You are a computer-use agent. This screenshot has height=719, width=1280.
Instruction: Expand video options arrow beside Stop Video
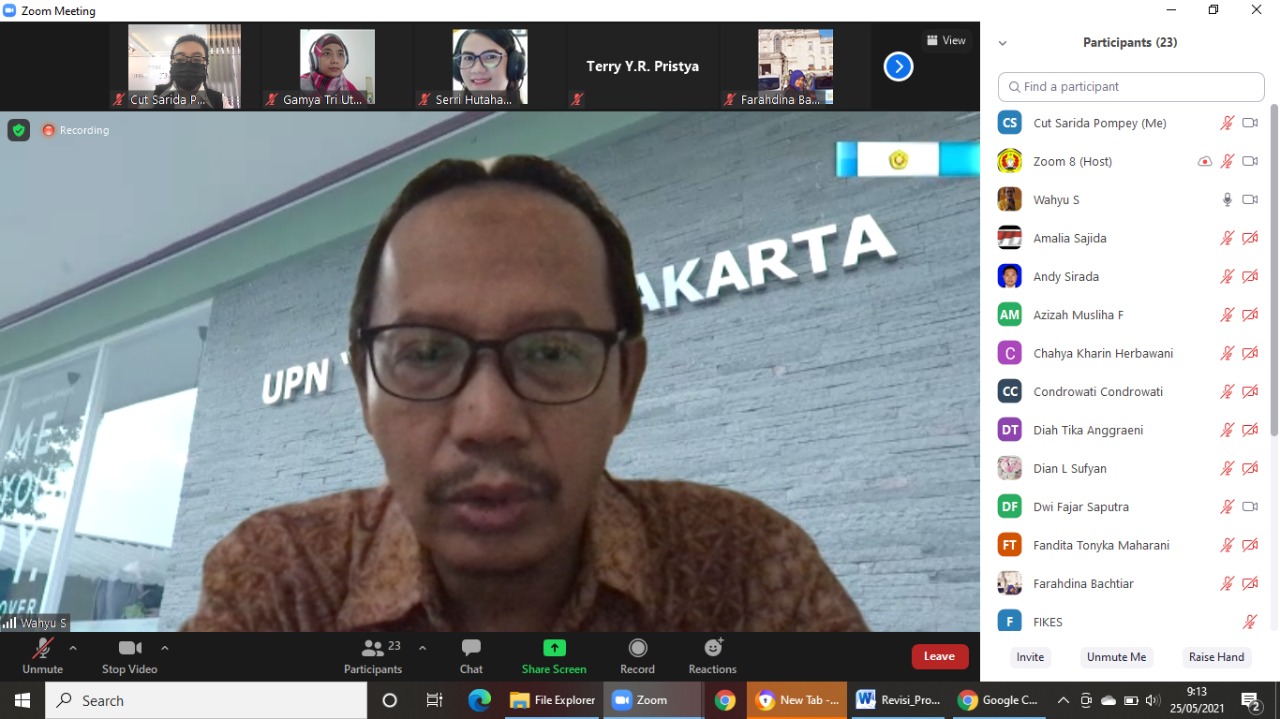[x=165, y=648]
